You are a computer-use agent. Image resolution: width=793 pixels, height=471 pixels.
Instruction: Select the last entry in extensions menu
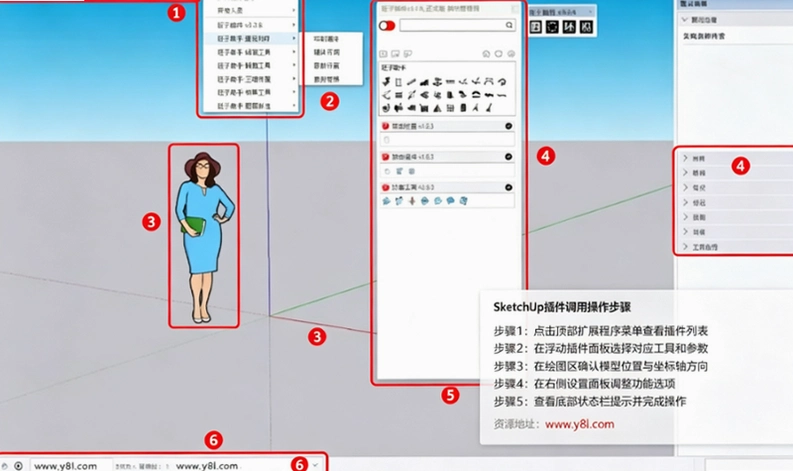251,106
